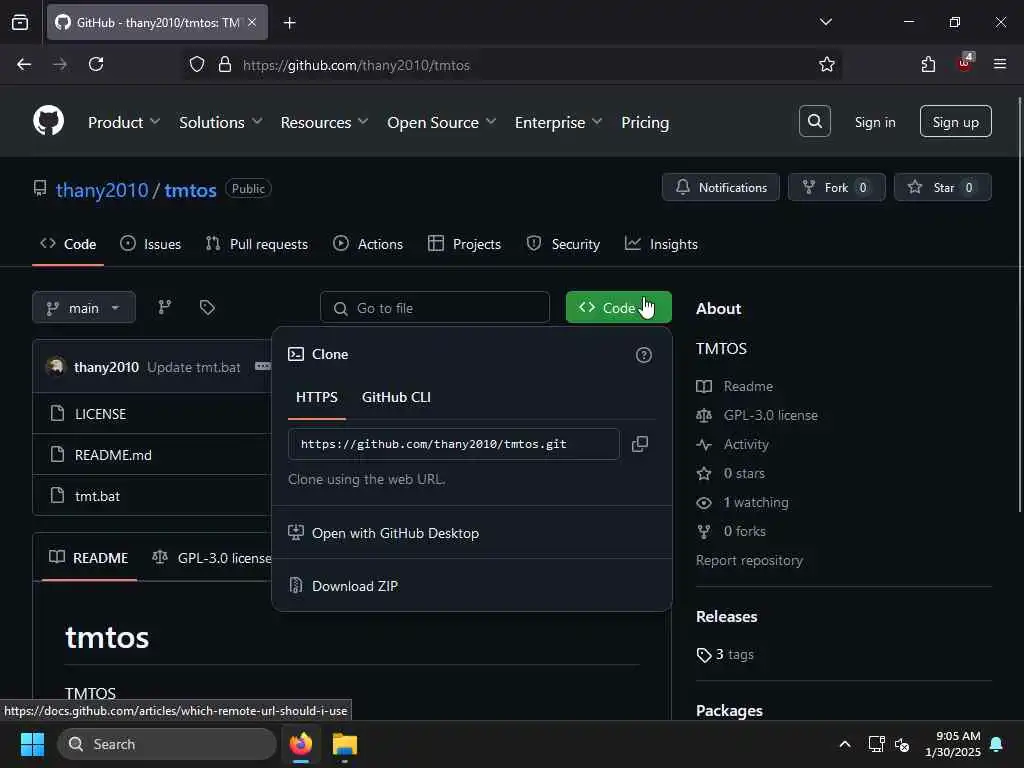Click the clone URL text field
The width and height of the screenshot is (1024, 768).
453,444
